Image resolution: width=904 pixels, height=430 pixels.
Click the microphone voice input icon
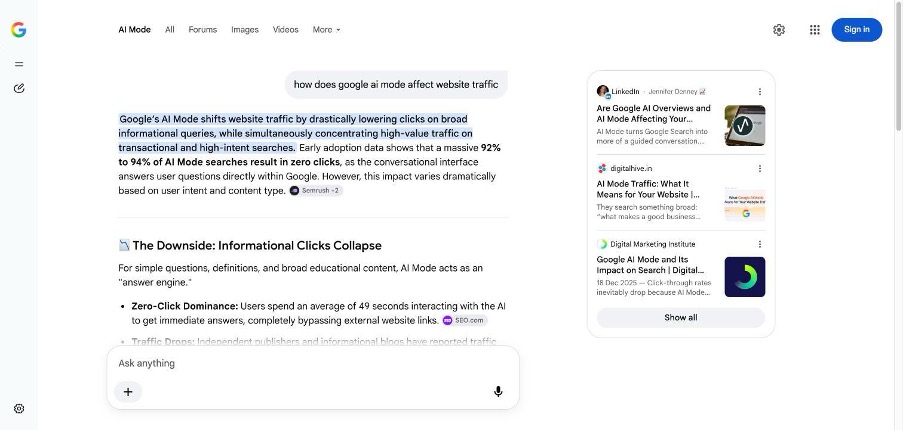coord(498,392)
